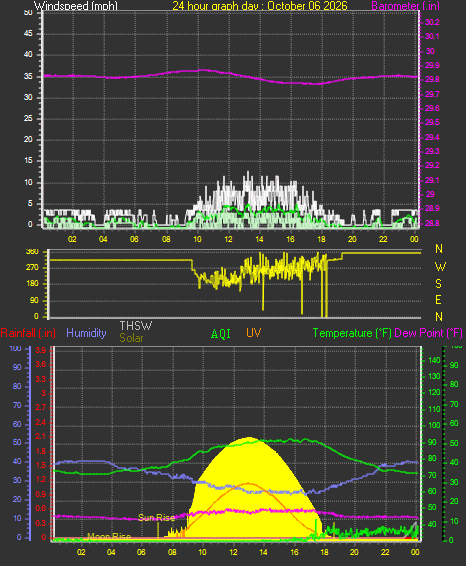Select the red 'Rainfall (.in)' legend label

click(x=28, y=333)
